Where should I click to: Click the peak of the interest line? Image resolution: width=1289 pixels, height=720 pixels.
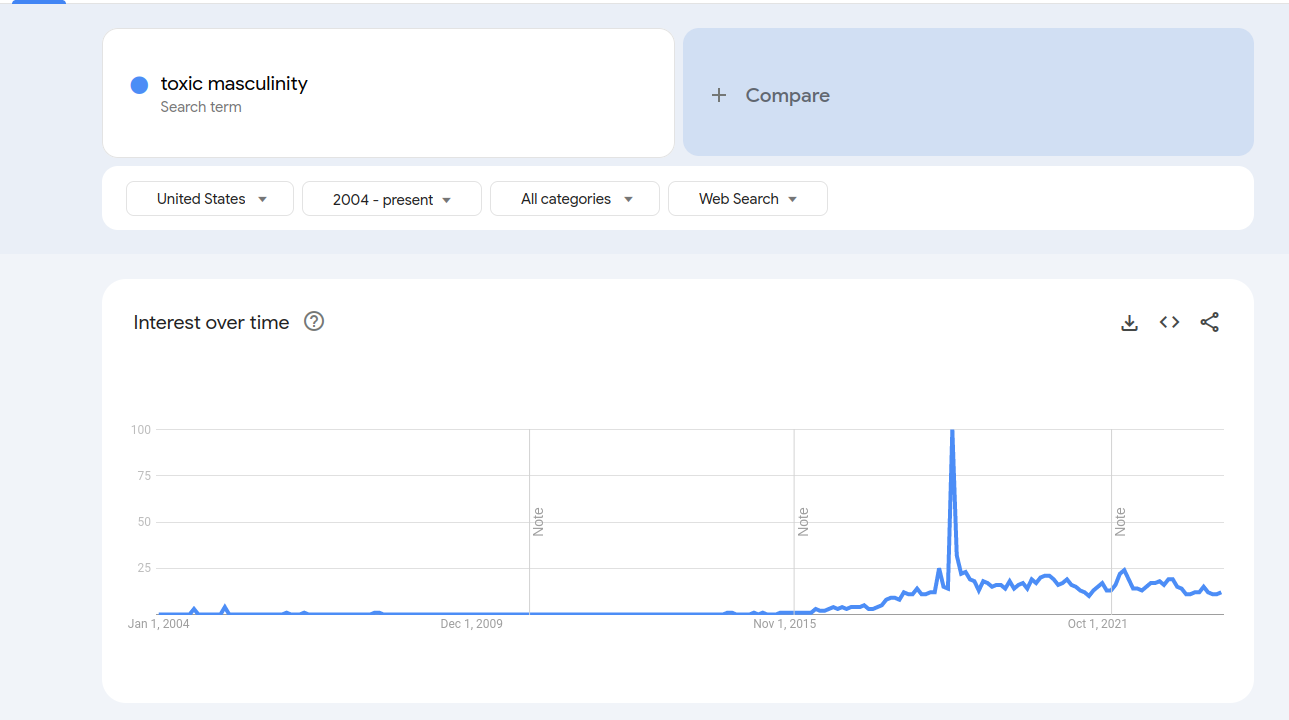(952, 431)
